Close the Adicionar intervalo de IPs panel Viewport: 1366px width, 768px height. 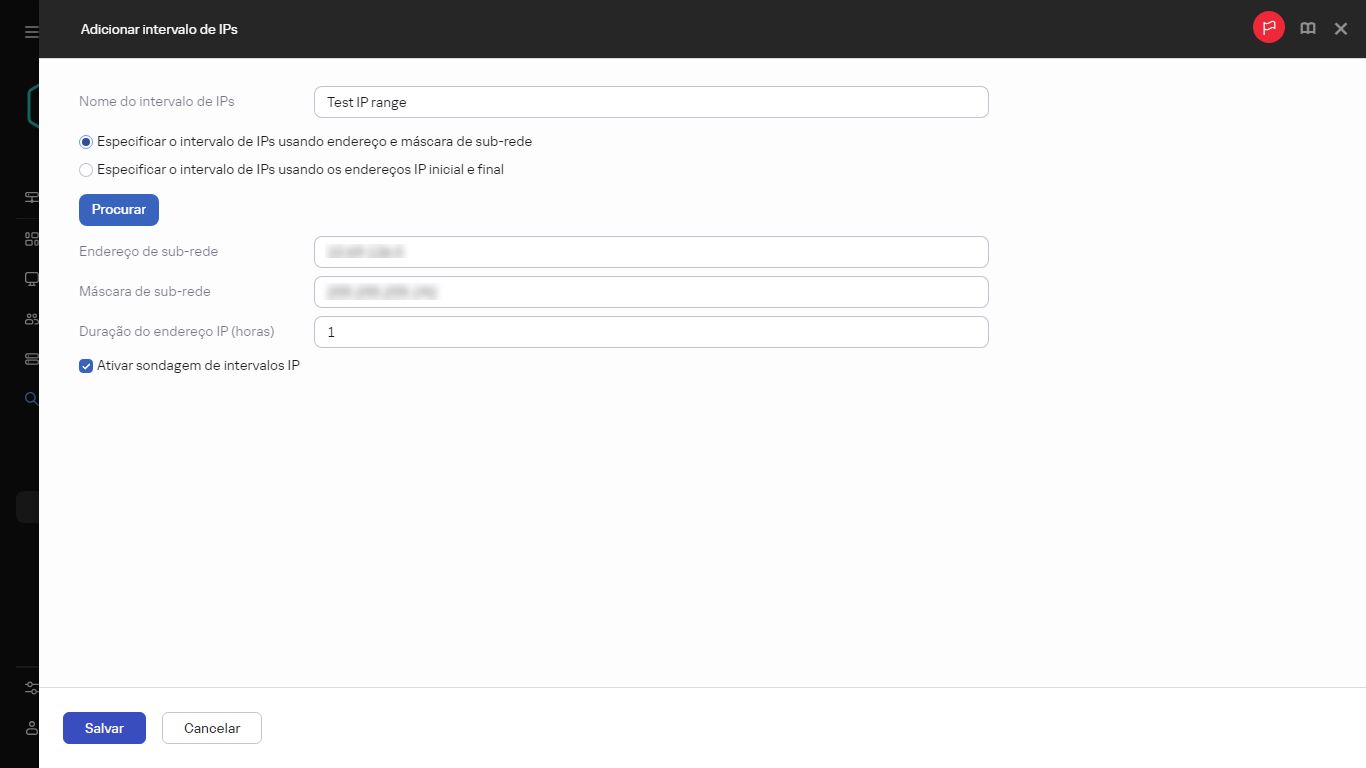click(1341, 29)
